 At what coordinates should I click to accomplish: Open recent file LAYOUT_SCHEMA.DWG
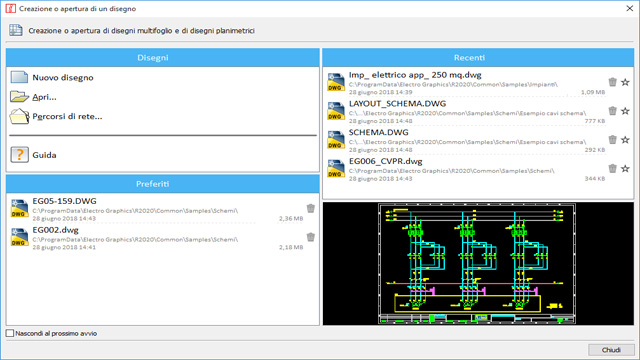pyautogui.click(x=397, y=104)
